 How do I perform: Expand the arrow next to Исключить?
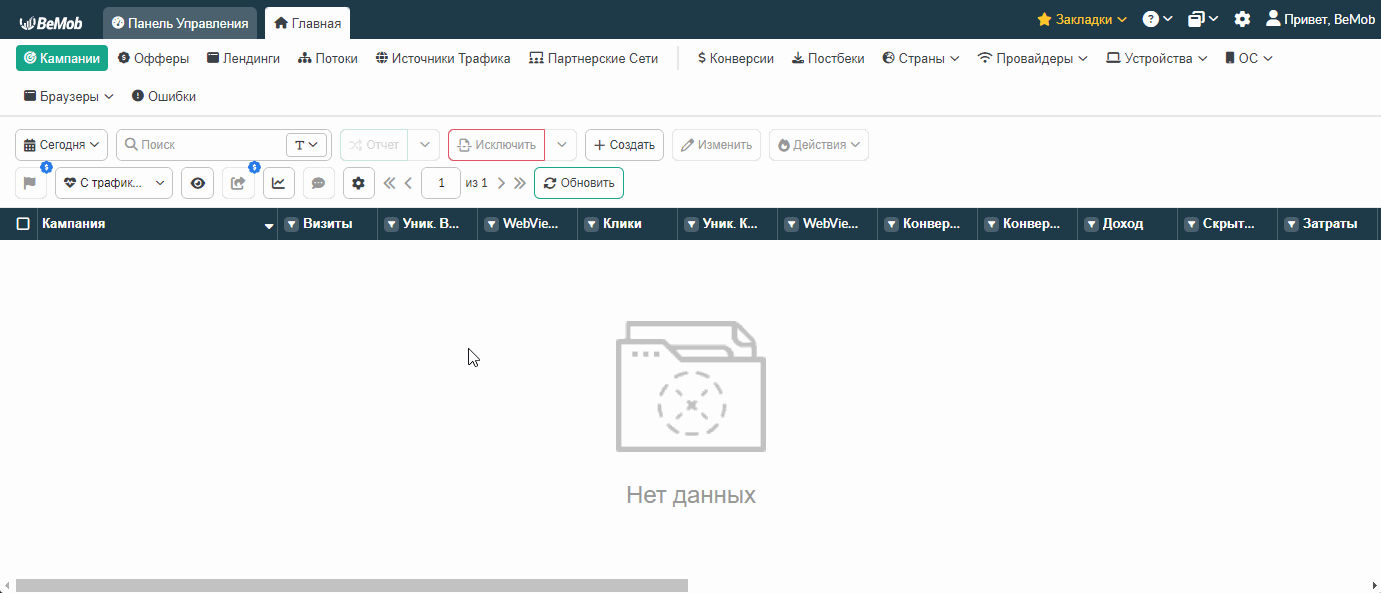click(561, 145)
